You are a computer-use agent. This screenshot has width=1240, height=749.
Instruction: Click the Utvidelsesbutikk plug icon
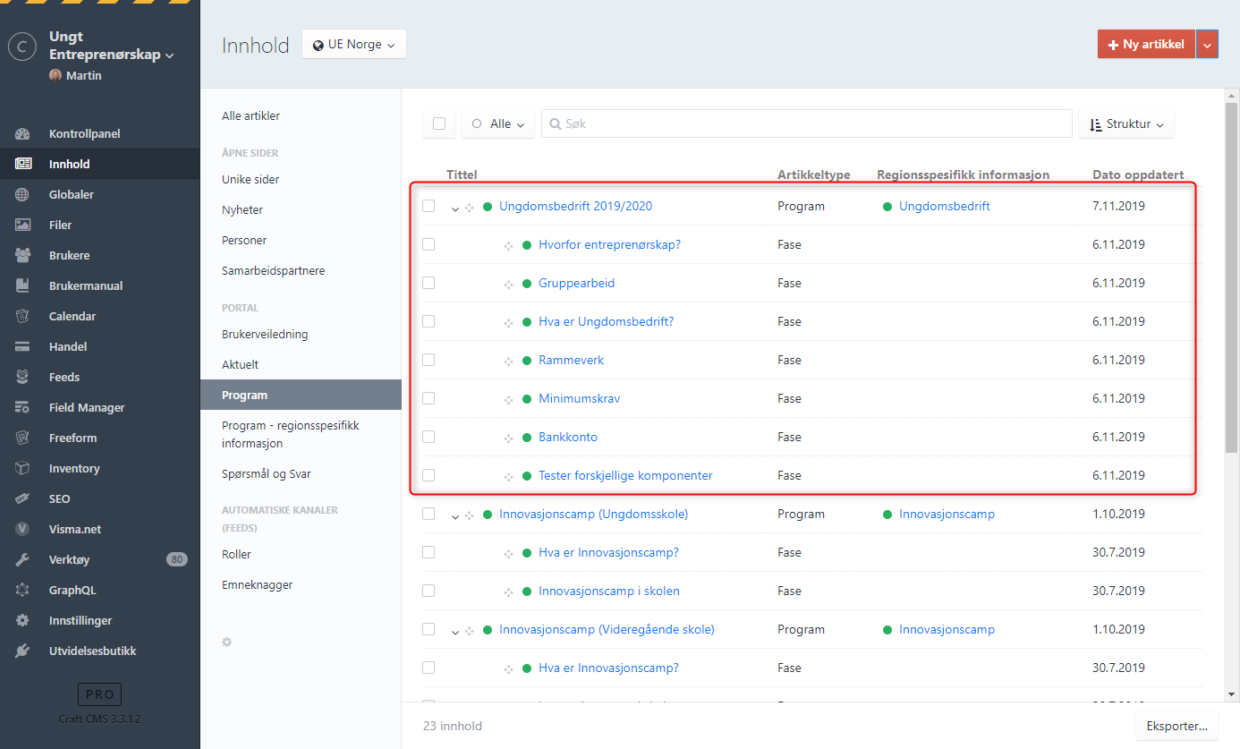(x=22, y=651)
